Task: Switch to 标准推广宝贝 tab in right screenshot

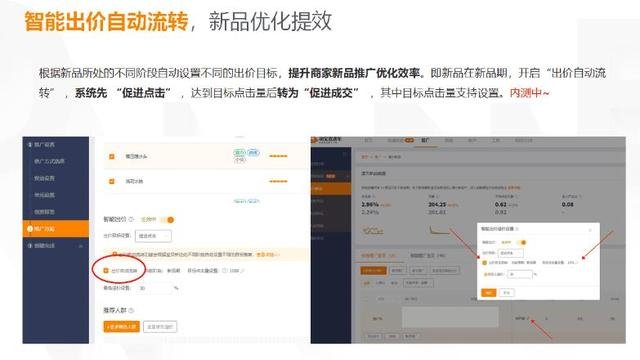Action: coord(378,256)
